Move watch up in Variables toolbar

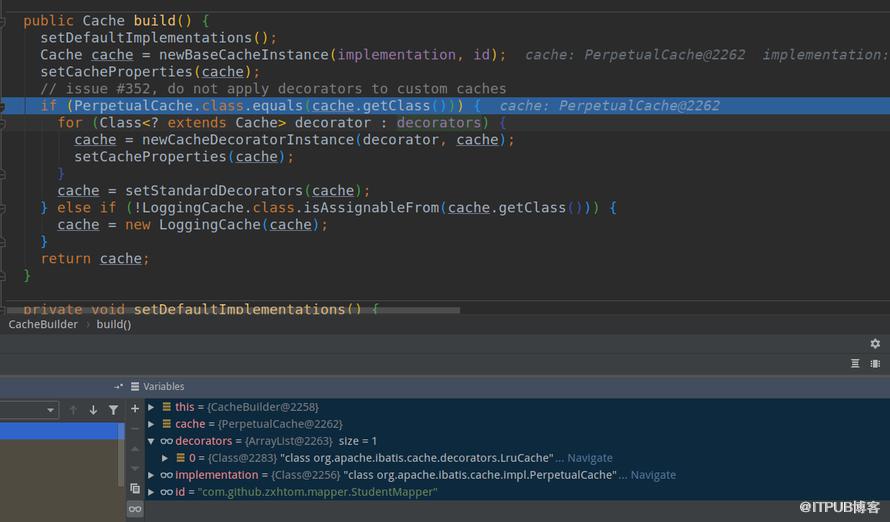135,448
